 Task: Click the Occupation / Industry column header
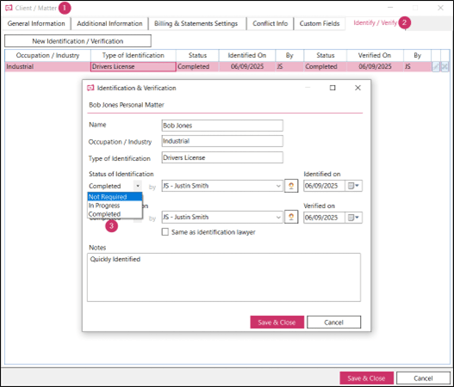(48, 55)
